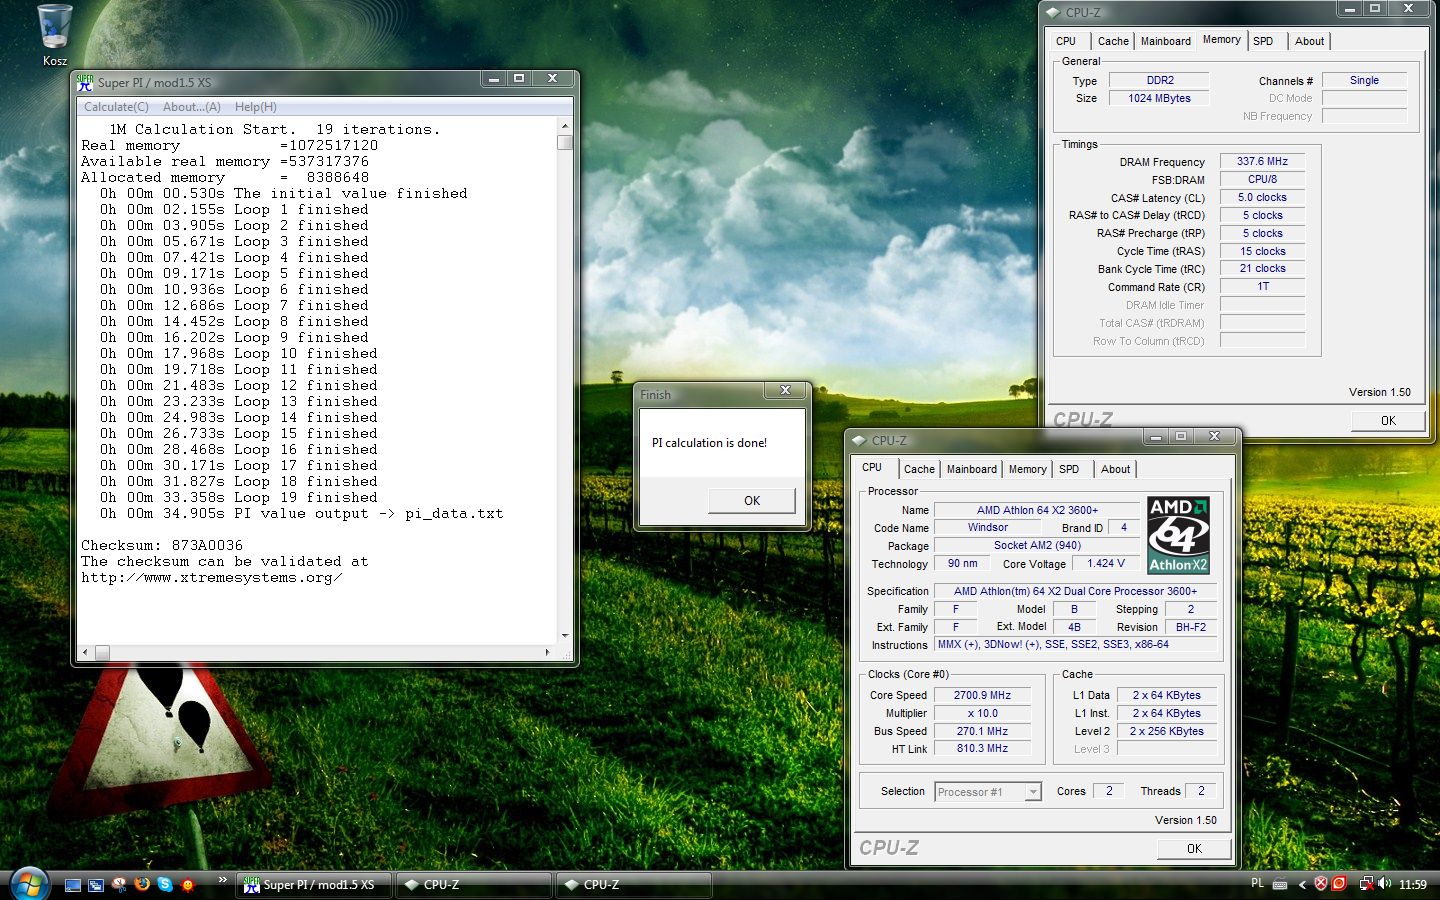Image resolution: width=1440 pixels, height=900 pixels.
Task: Click OK in the CPU-Z Memory window
Action: click(1388, 421)
